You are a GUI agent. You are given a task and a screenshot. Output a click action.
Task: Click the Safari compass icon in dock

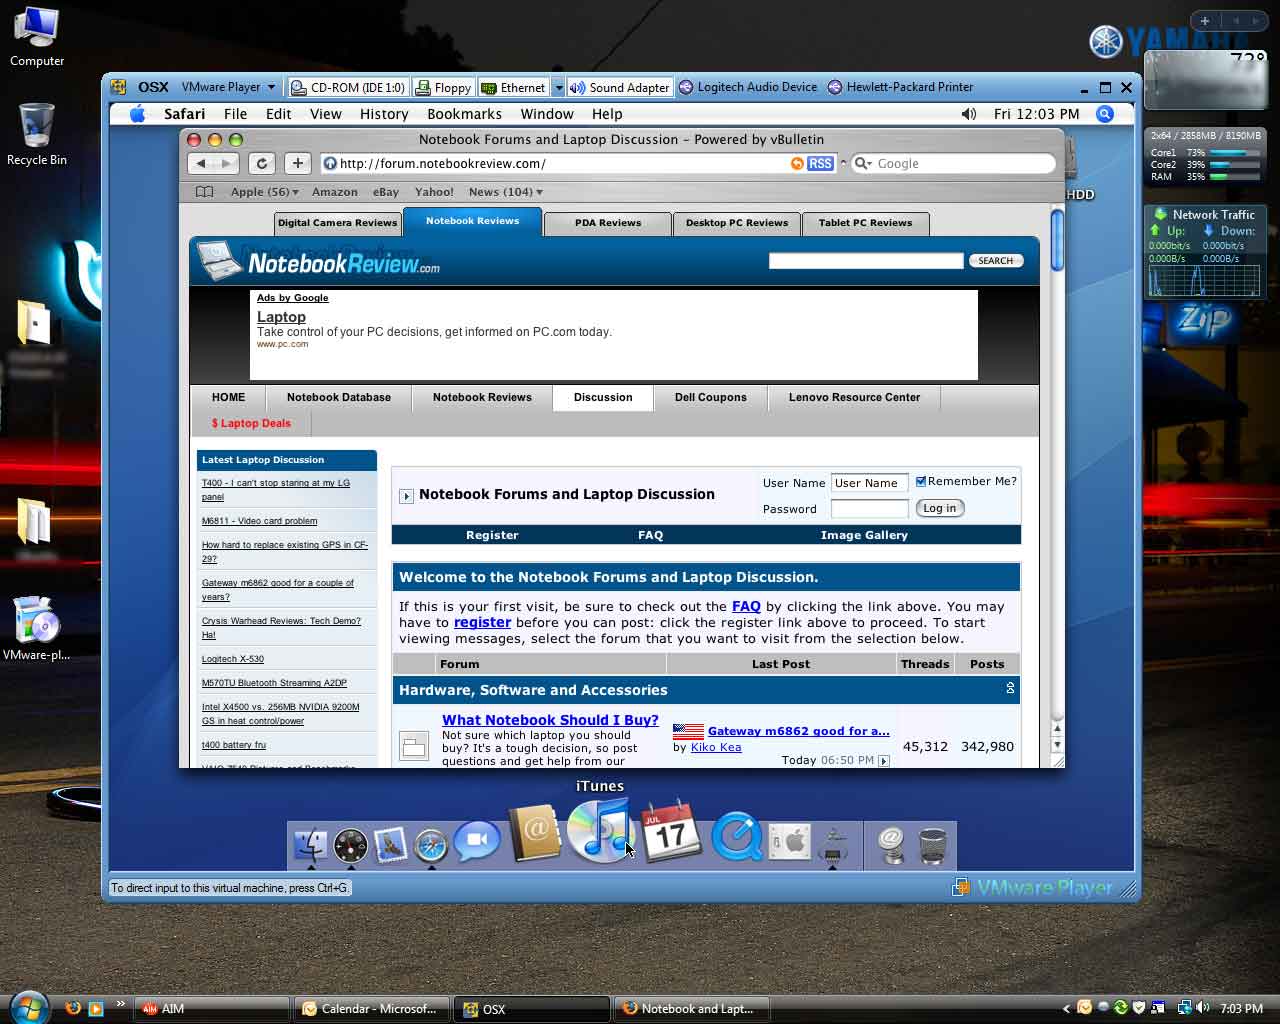coord(431,846)
